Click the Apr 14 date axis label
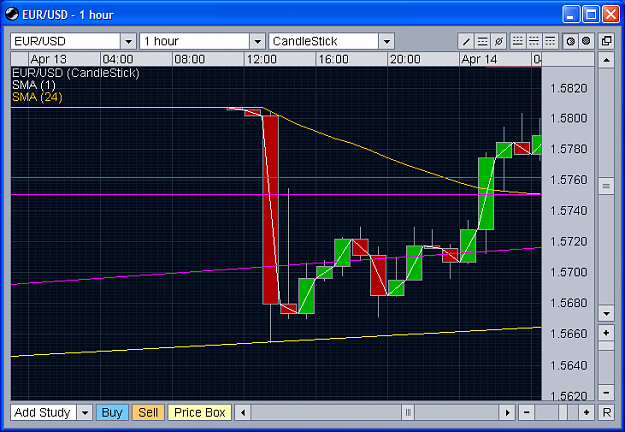The width and height of the screenshot is (625, 432). (x=479, y=59)
